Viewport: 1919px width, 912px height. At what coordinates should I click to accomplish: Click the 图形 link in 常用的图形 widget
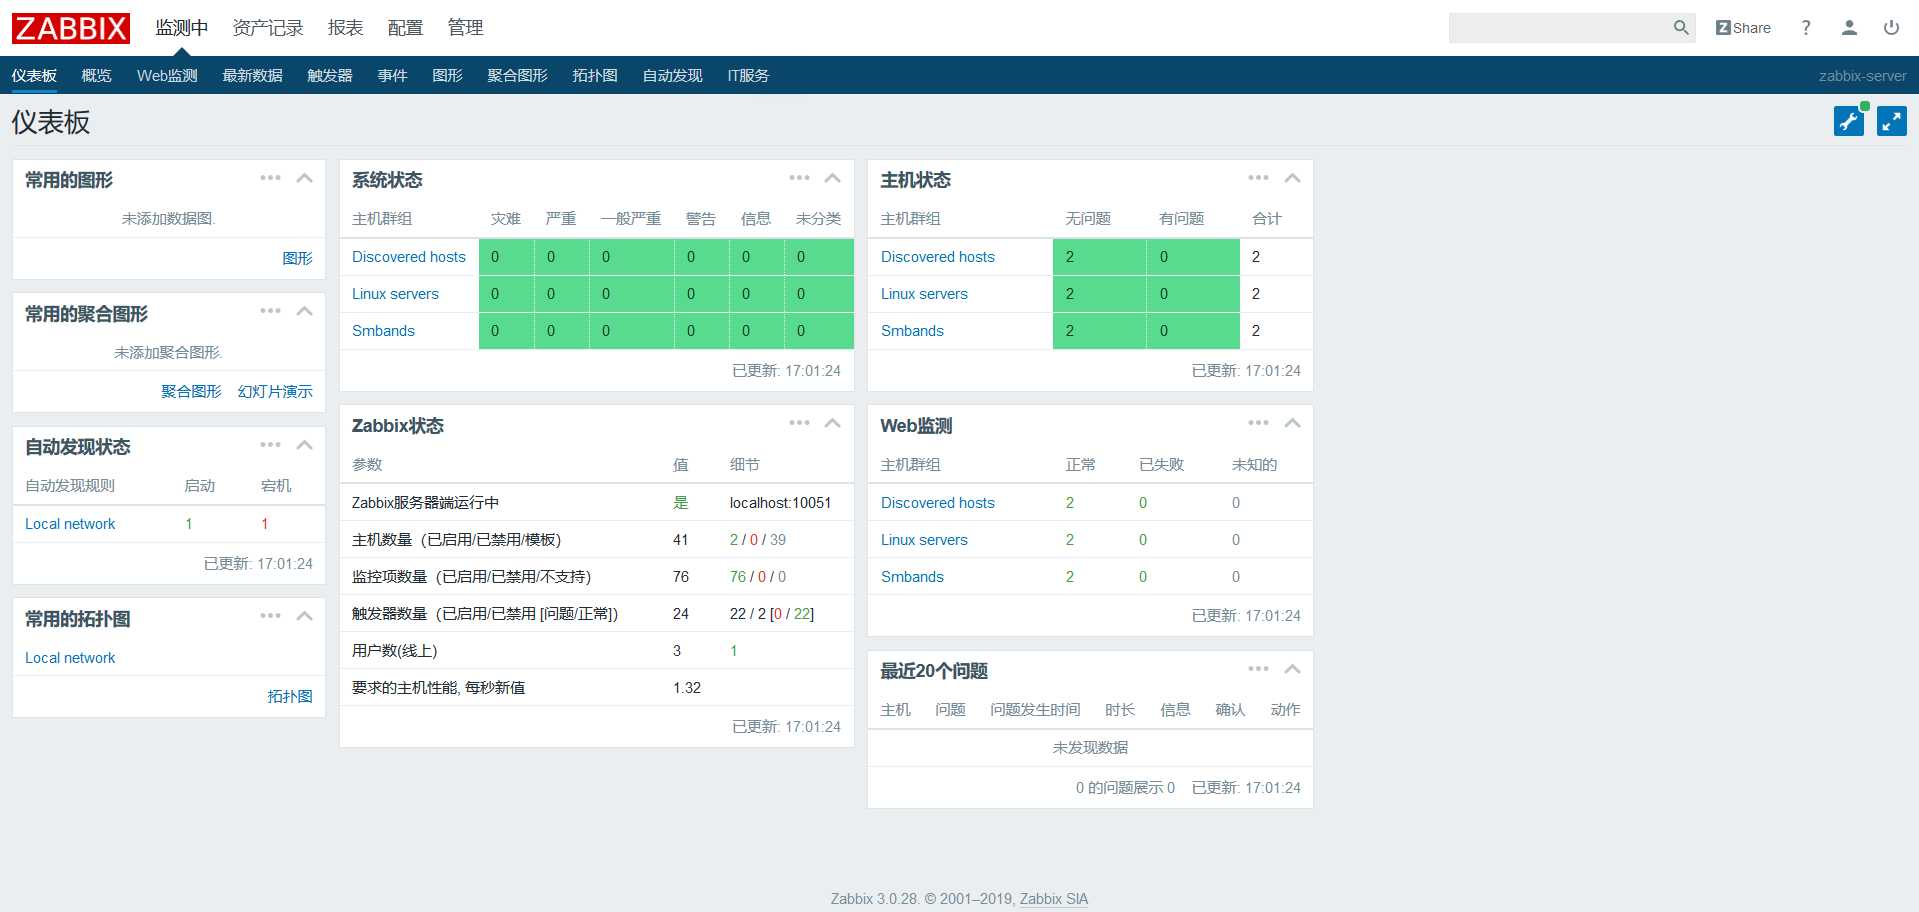pyautogui.click(x=297, y=258)
